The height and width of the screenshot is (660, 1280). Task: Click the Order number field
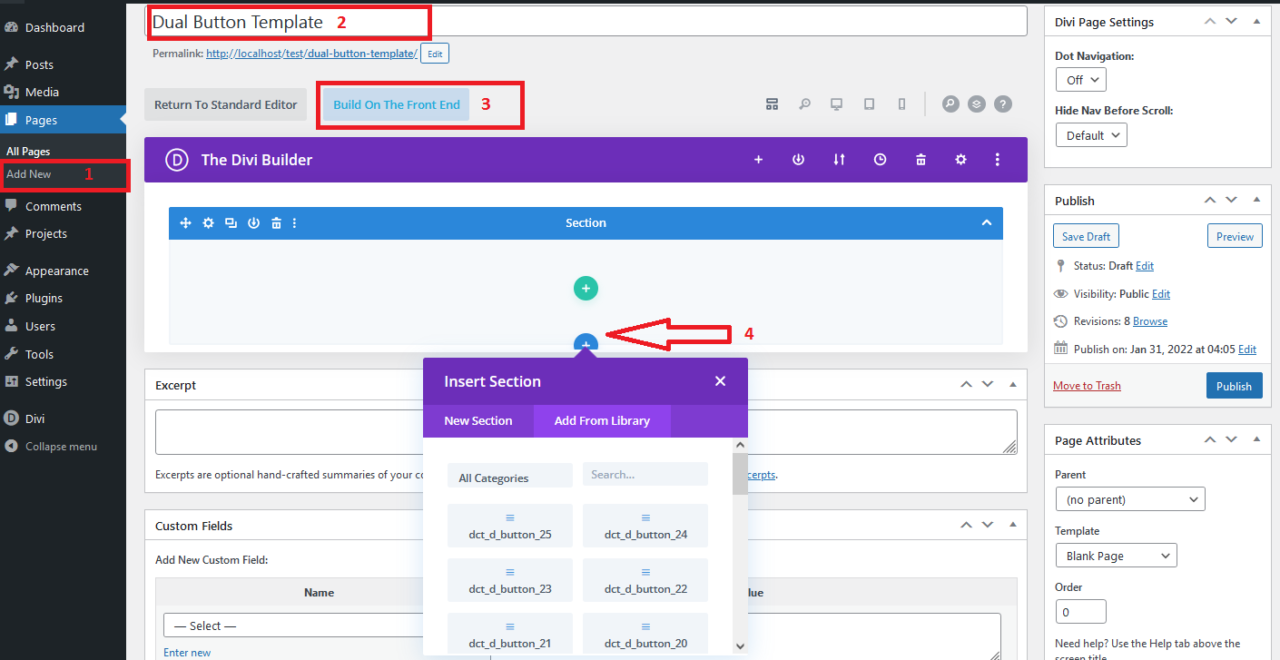click(1081, 611)
